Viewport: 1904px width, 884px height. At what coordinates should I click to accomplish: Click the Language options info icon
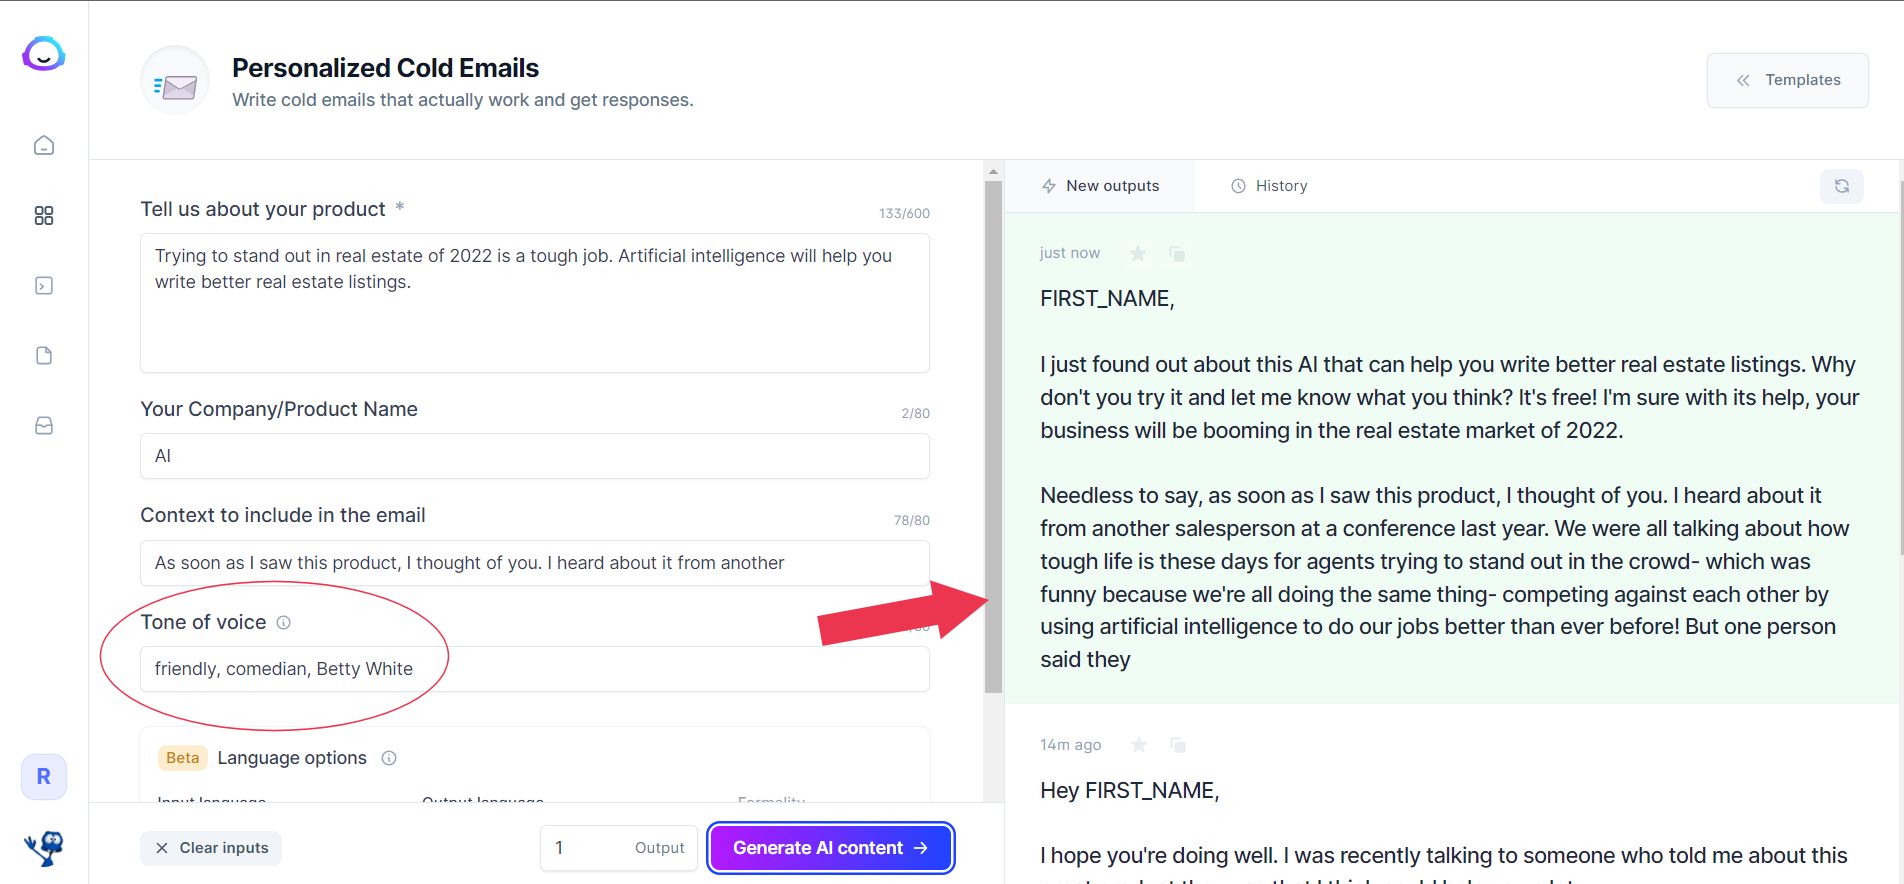coord(389,758)
